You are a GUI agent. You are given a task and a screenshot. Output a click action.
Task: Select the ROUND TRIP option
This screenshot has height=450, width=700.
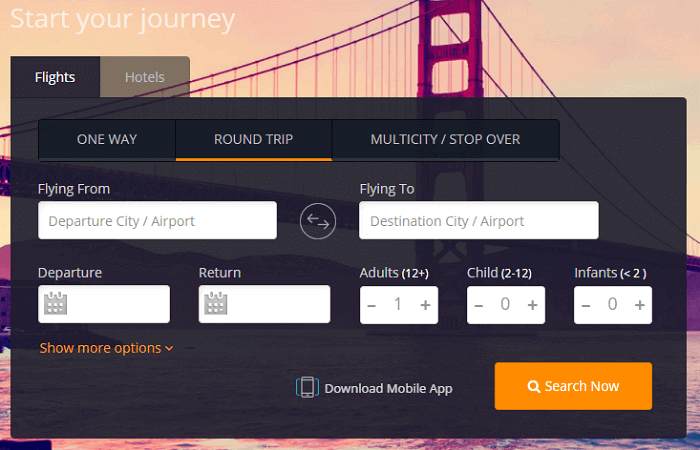point(253,140)
